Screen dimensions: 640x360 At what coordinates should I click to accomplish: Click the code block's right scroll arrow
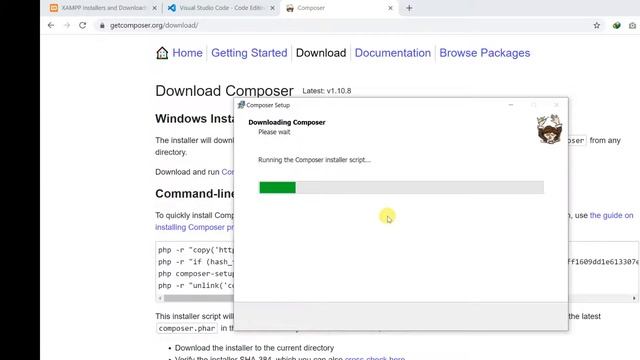(634, 298)
